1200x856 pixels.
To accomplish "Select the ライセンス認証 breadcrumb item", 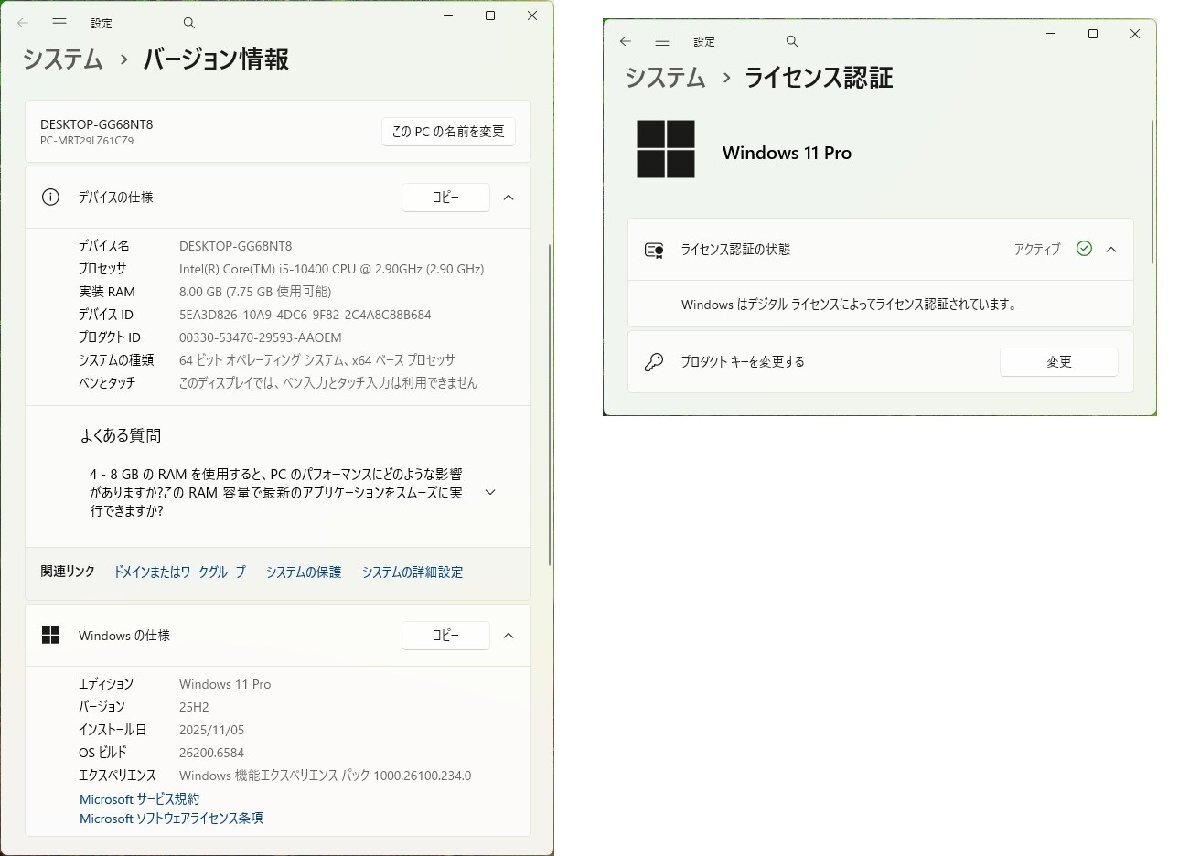I will [x=821, y=78].
